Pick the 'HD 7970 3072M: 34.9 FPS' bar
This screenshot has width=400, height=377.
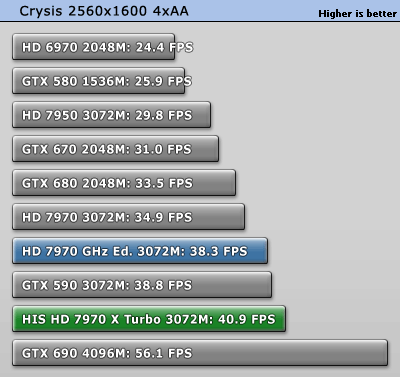click(x=129, y=217)
